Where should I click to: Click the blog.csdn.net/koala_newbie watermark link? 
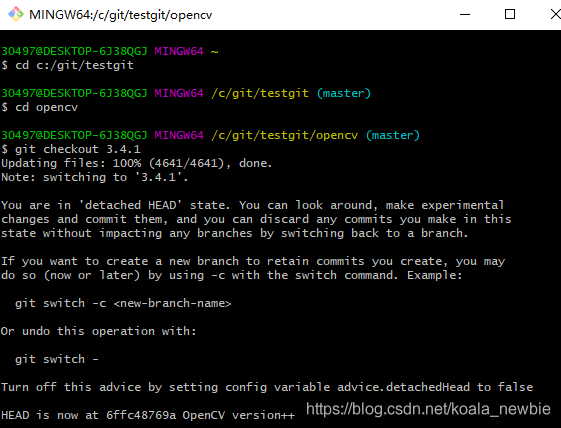tap(428, 409)
